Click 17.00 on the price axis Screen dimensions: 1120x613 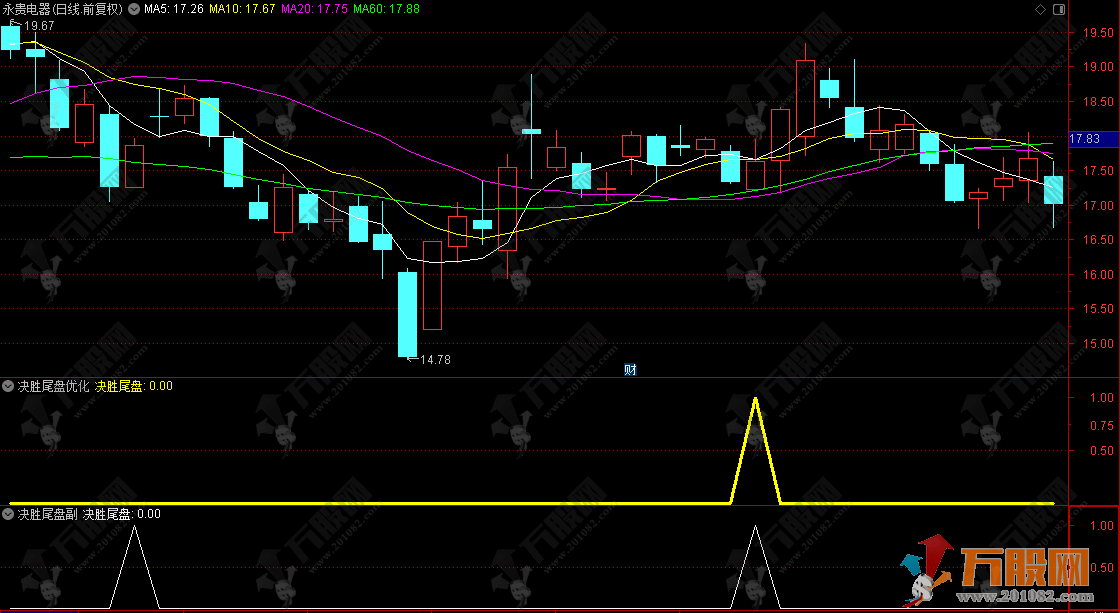click(1098, 206)
